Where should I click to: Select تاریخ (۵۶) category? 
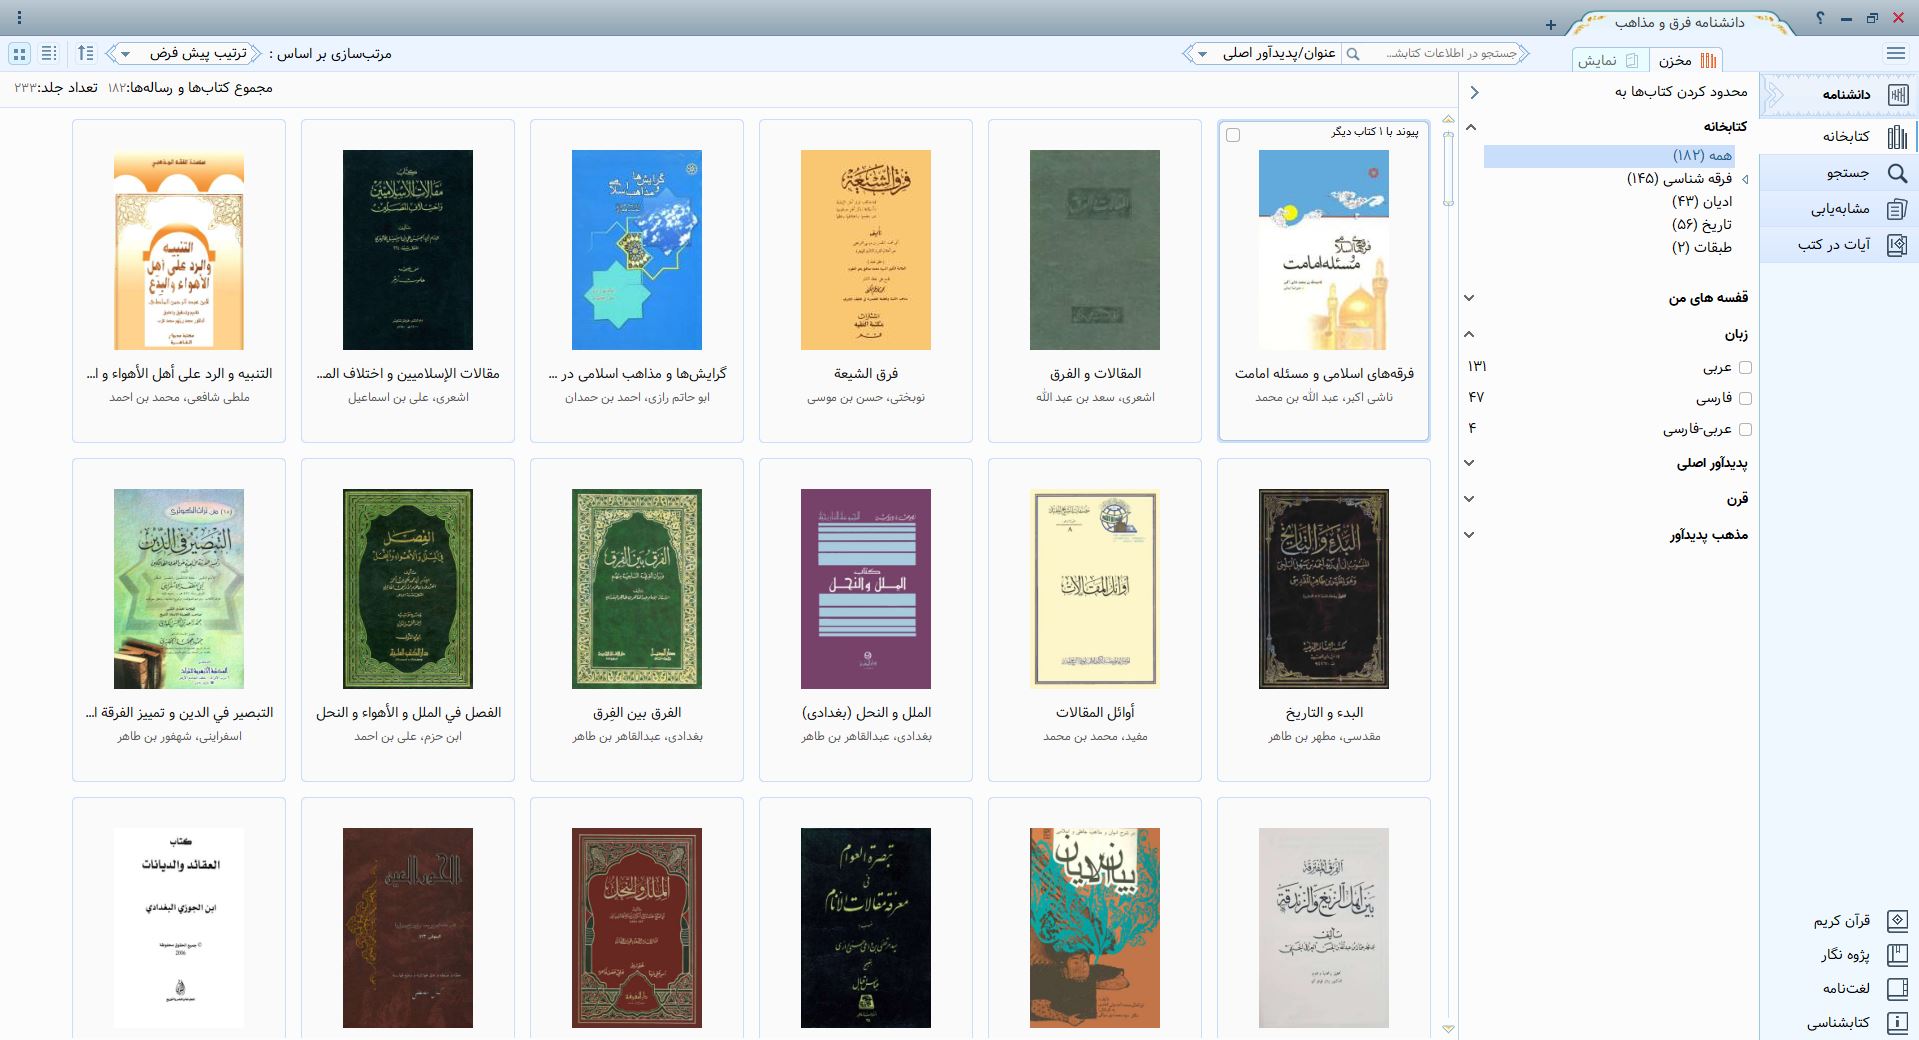coord(1702,225)
